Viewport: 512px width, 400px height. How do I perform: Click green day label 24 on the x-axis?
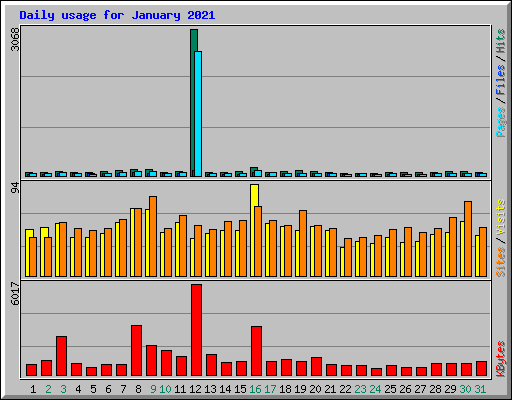[x=375, y=389]
